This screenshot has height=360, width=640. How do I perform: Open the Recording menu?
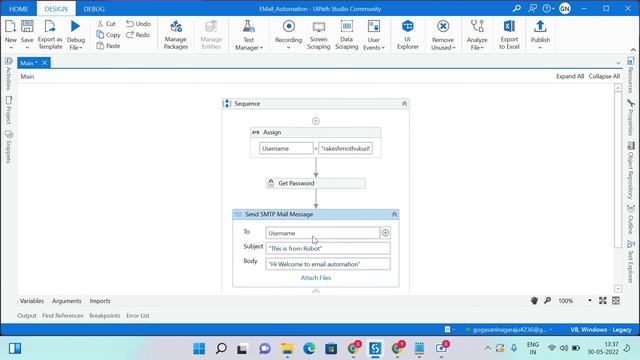tap(289, 35)
